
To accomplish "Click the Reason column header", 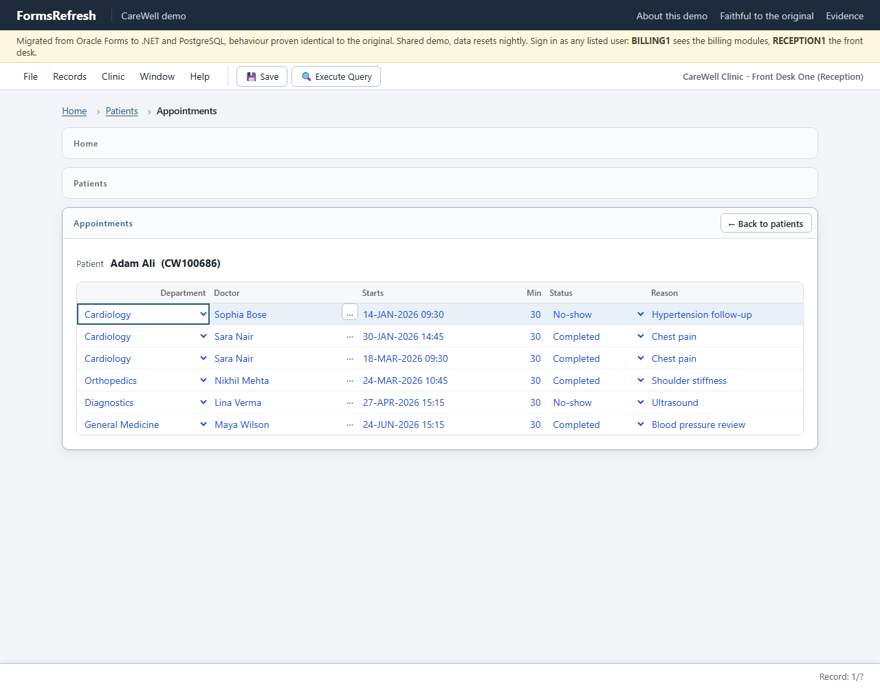I will coord(664,293).
